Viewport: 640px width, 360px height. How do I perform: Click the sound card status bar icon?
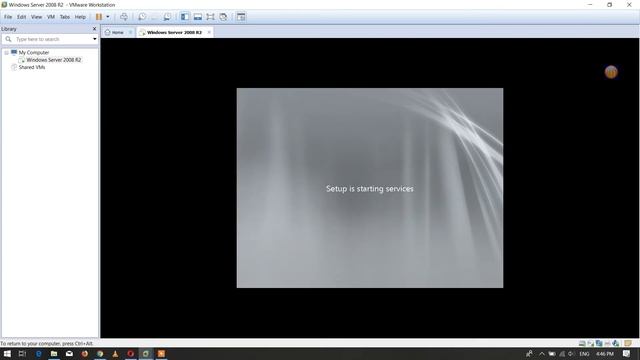(616, 343)
